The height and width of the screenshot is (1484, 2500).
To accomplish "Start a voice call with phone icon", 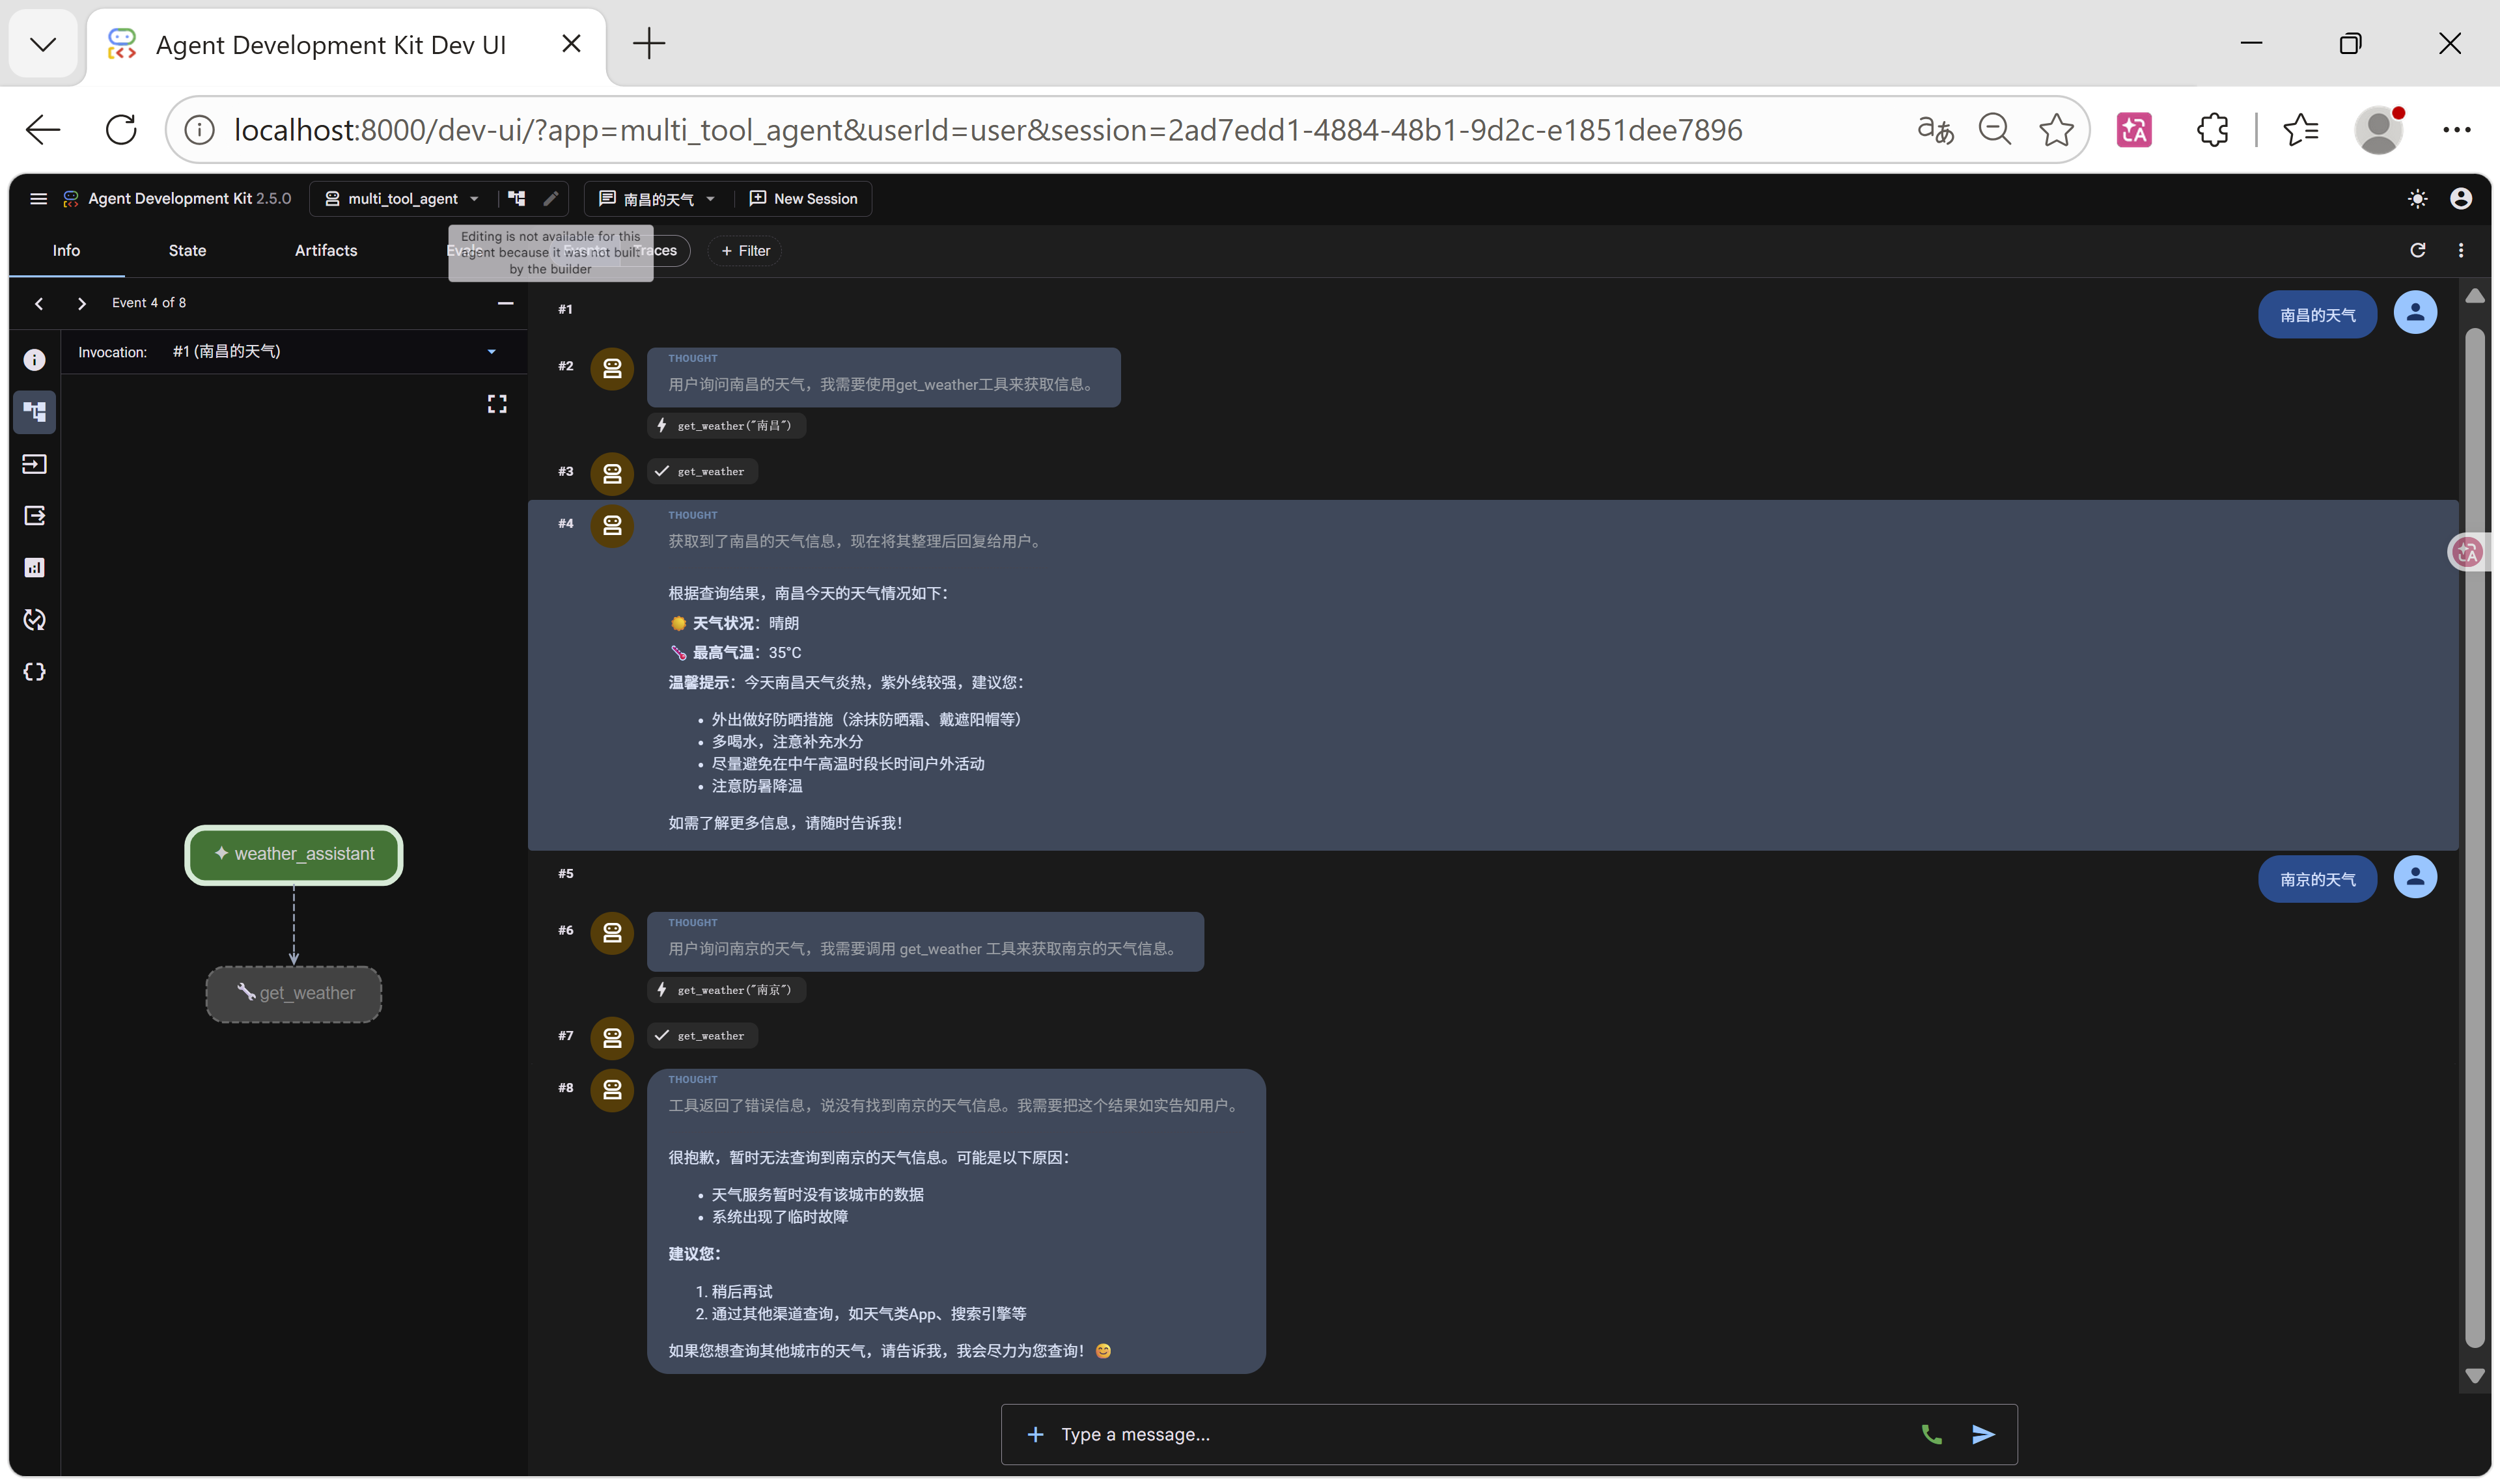I will pos(1931,1434).
